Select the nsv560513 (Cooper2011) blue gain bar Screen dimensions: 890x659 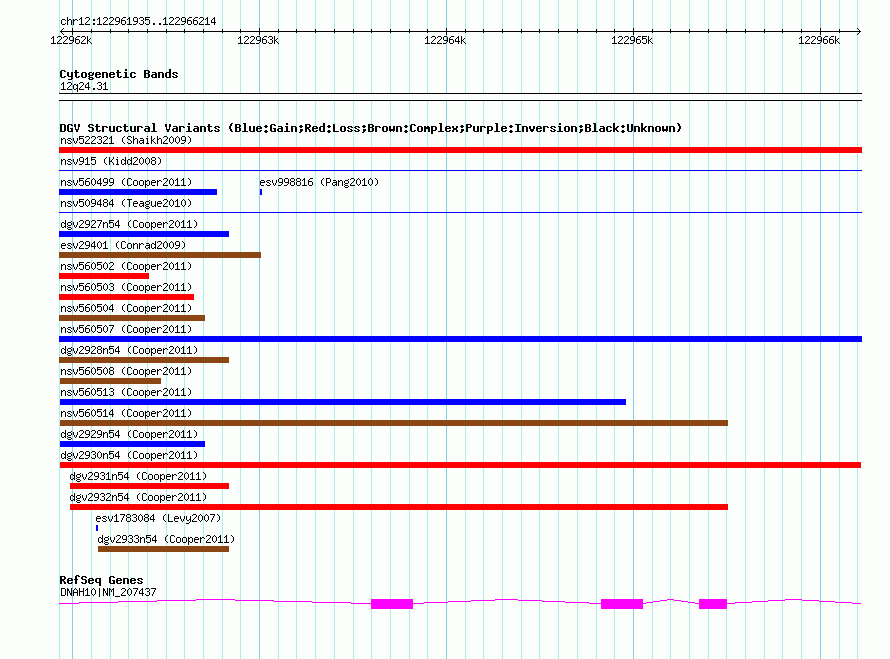342,402
